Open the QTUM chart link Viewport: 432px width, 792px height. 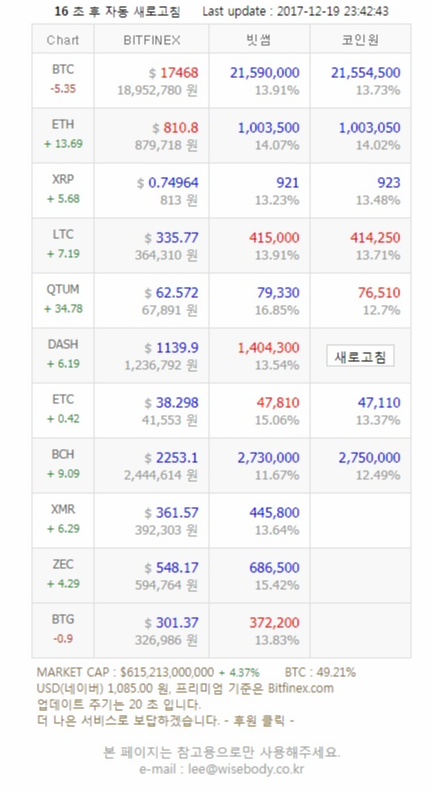63,289
